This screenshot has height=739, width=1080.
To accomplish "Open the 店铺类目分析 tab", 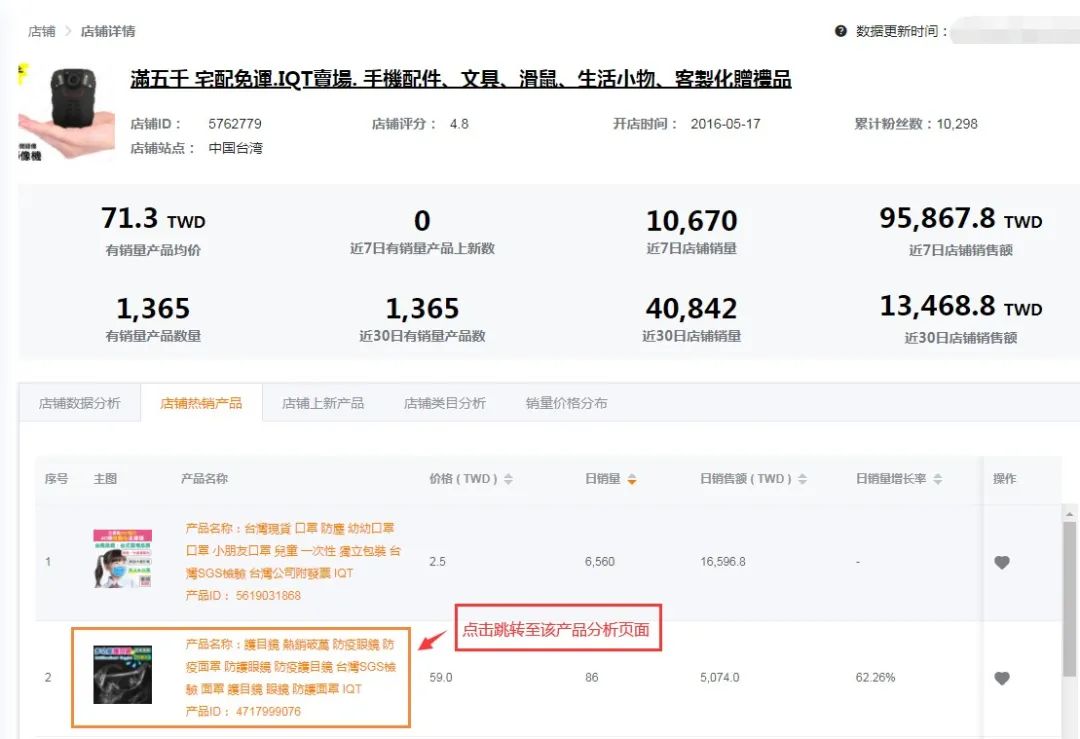I will tap(445, 403).
